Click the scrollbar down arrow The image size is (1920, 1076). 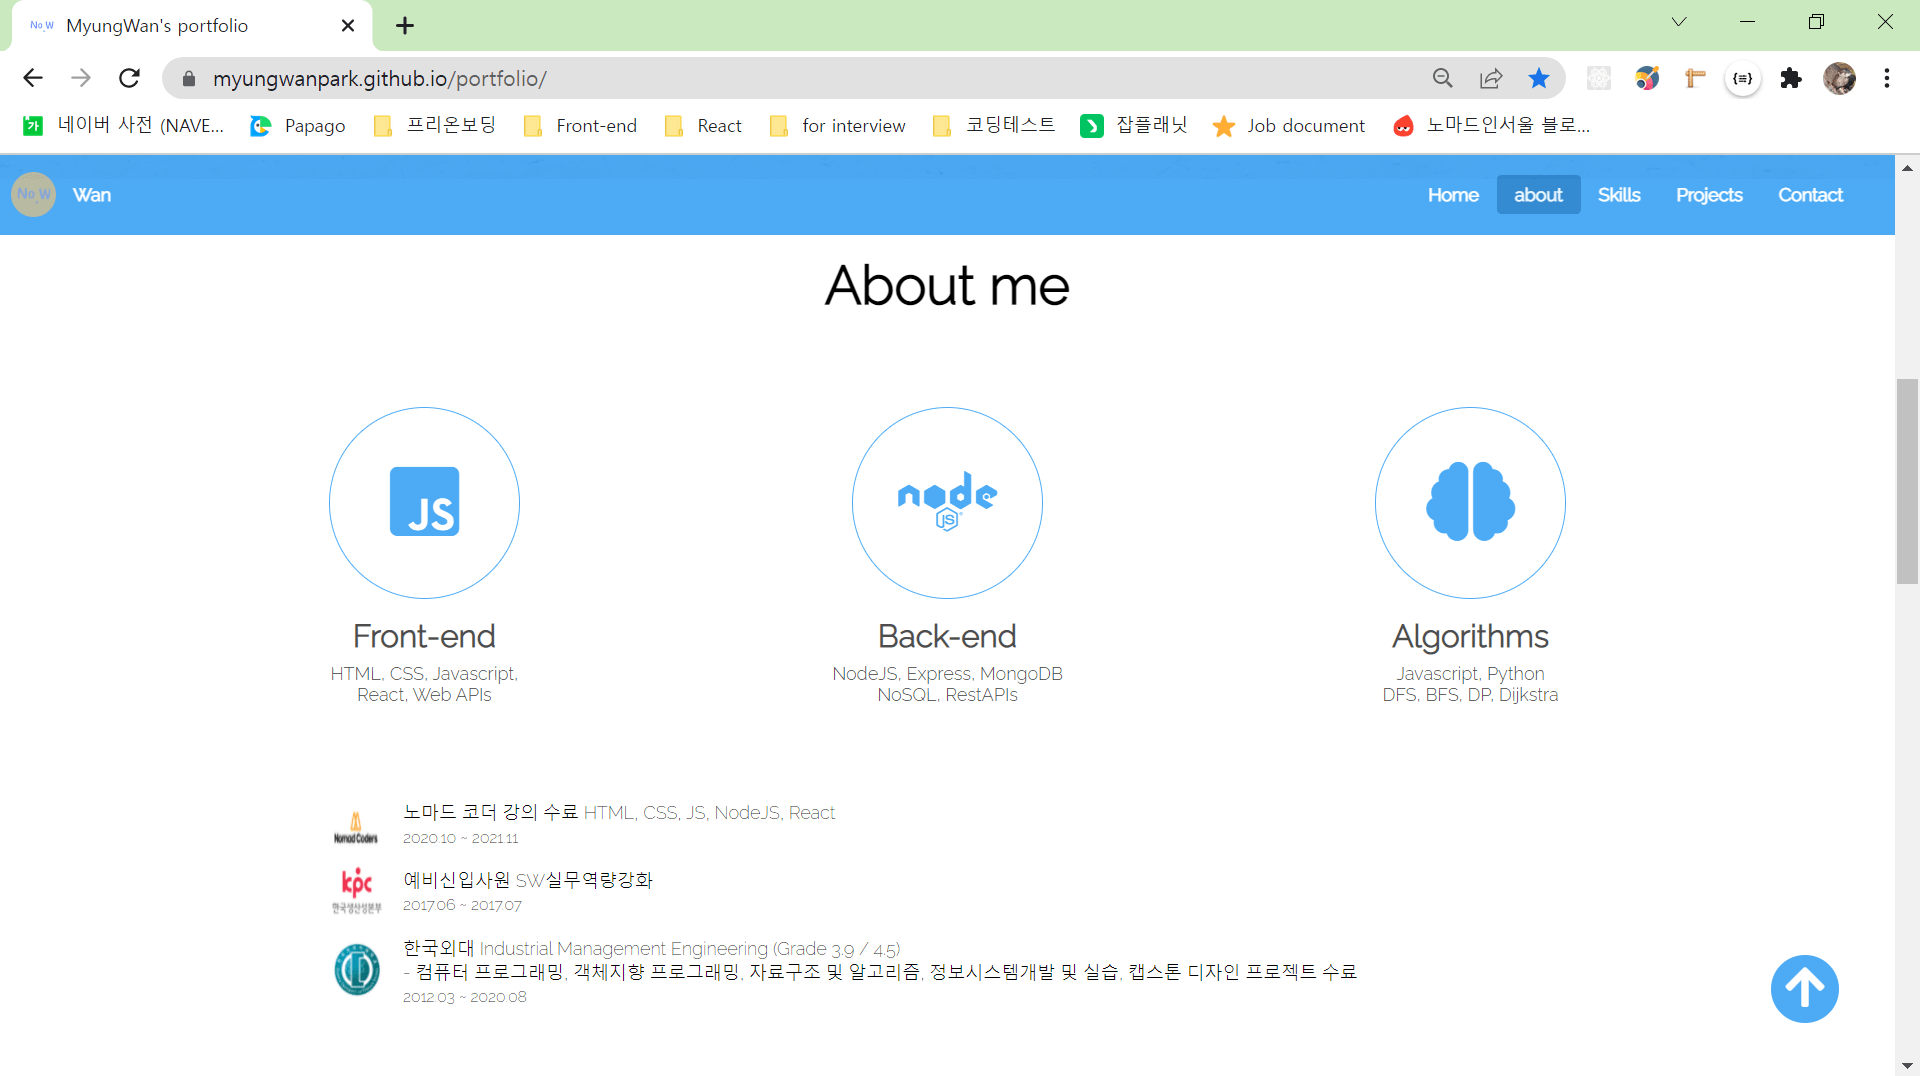(x=1907, y=1065)
